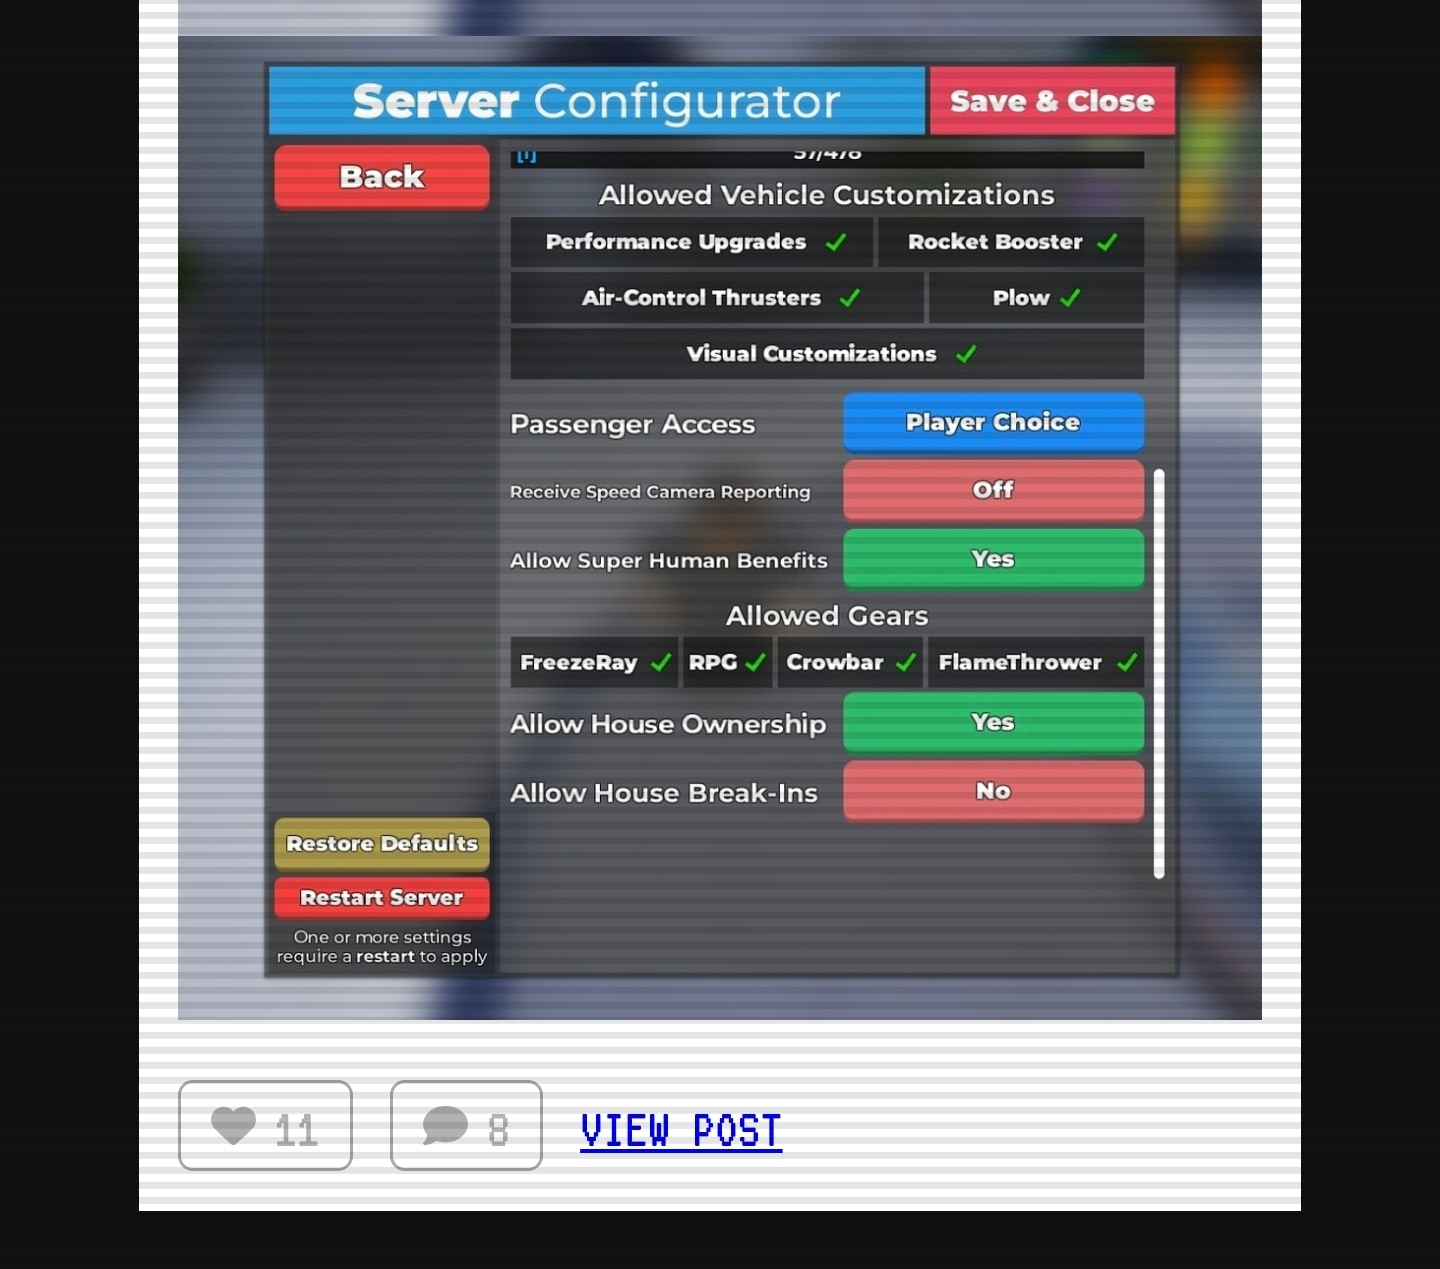Screen dimensions: 1440x1269
Task: Enable Allow House Break-Ins
Action: (993, 791)
